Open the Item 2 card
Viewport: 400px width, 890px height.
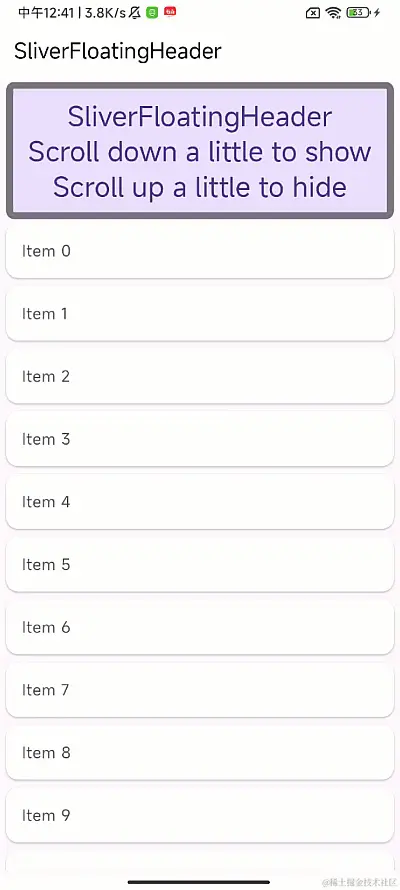(x=200, y=376)
